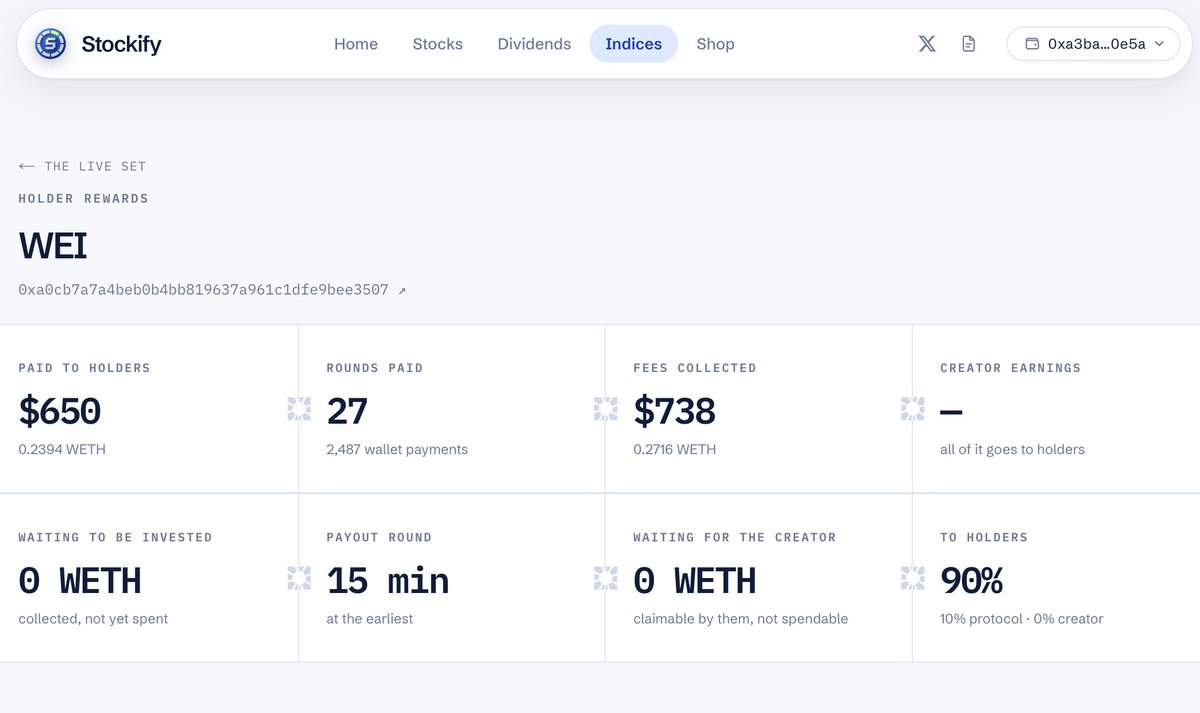The width and height of the screenshot is (1200, 713).
Task: Click the 2,487 wallet payments text
Action: click(x=397, y=450)
